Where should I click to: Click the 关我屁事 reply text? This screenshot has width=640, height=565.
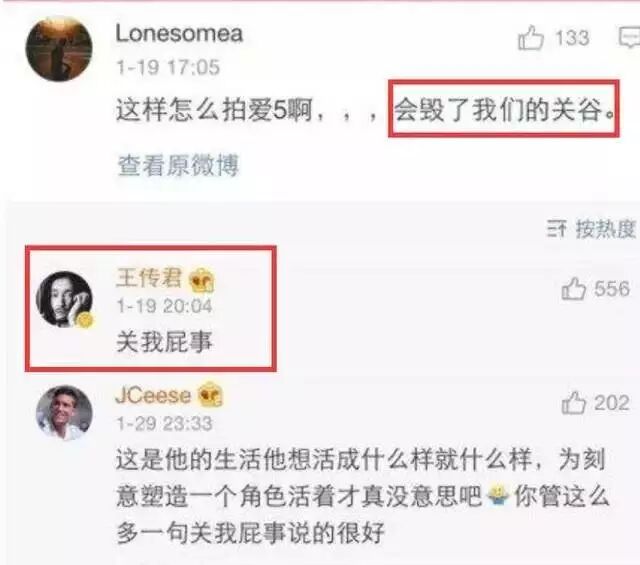(x=164, y=342)
